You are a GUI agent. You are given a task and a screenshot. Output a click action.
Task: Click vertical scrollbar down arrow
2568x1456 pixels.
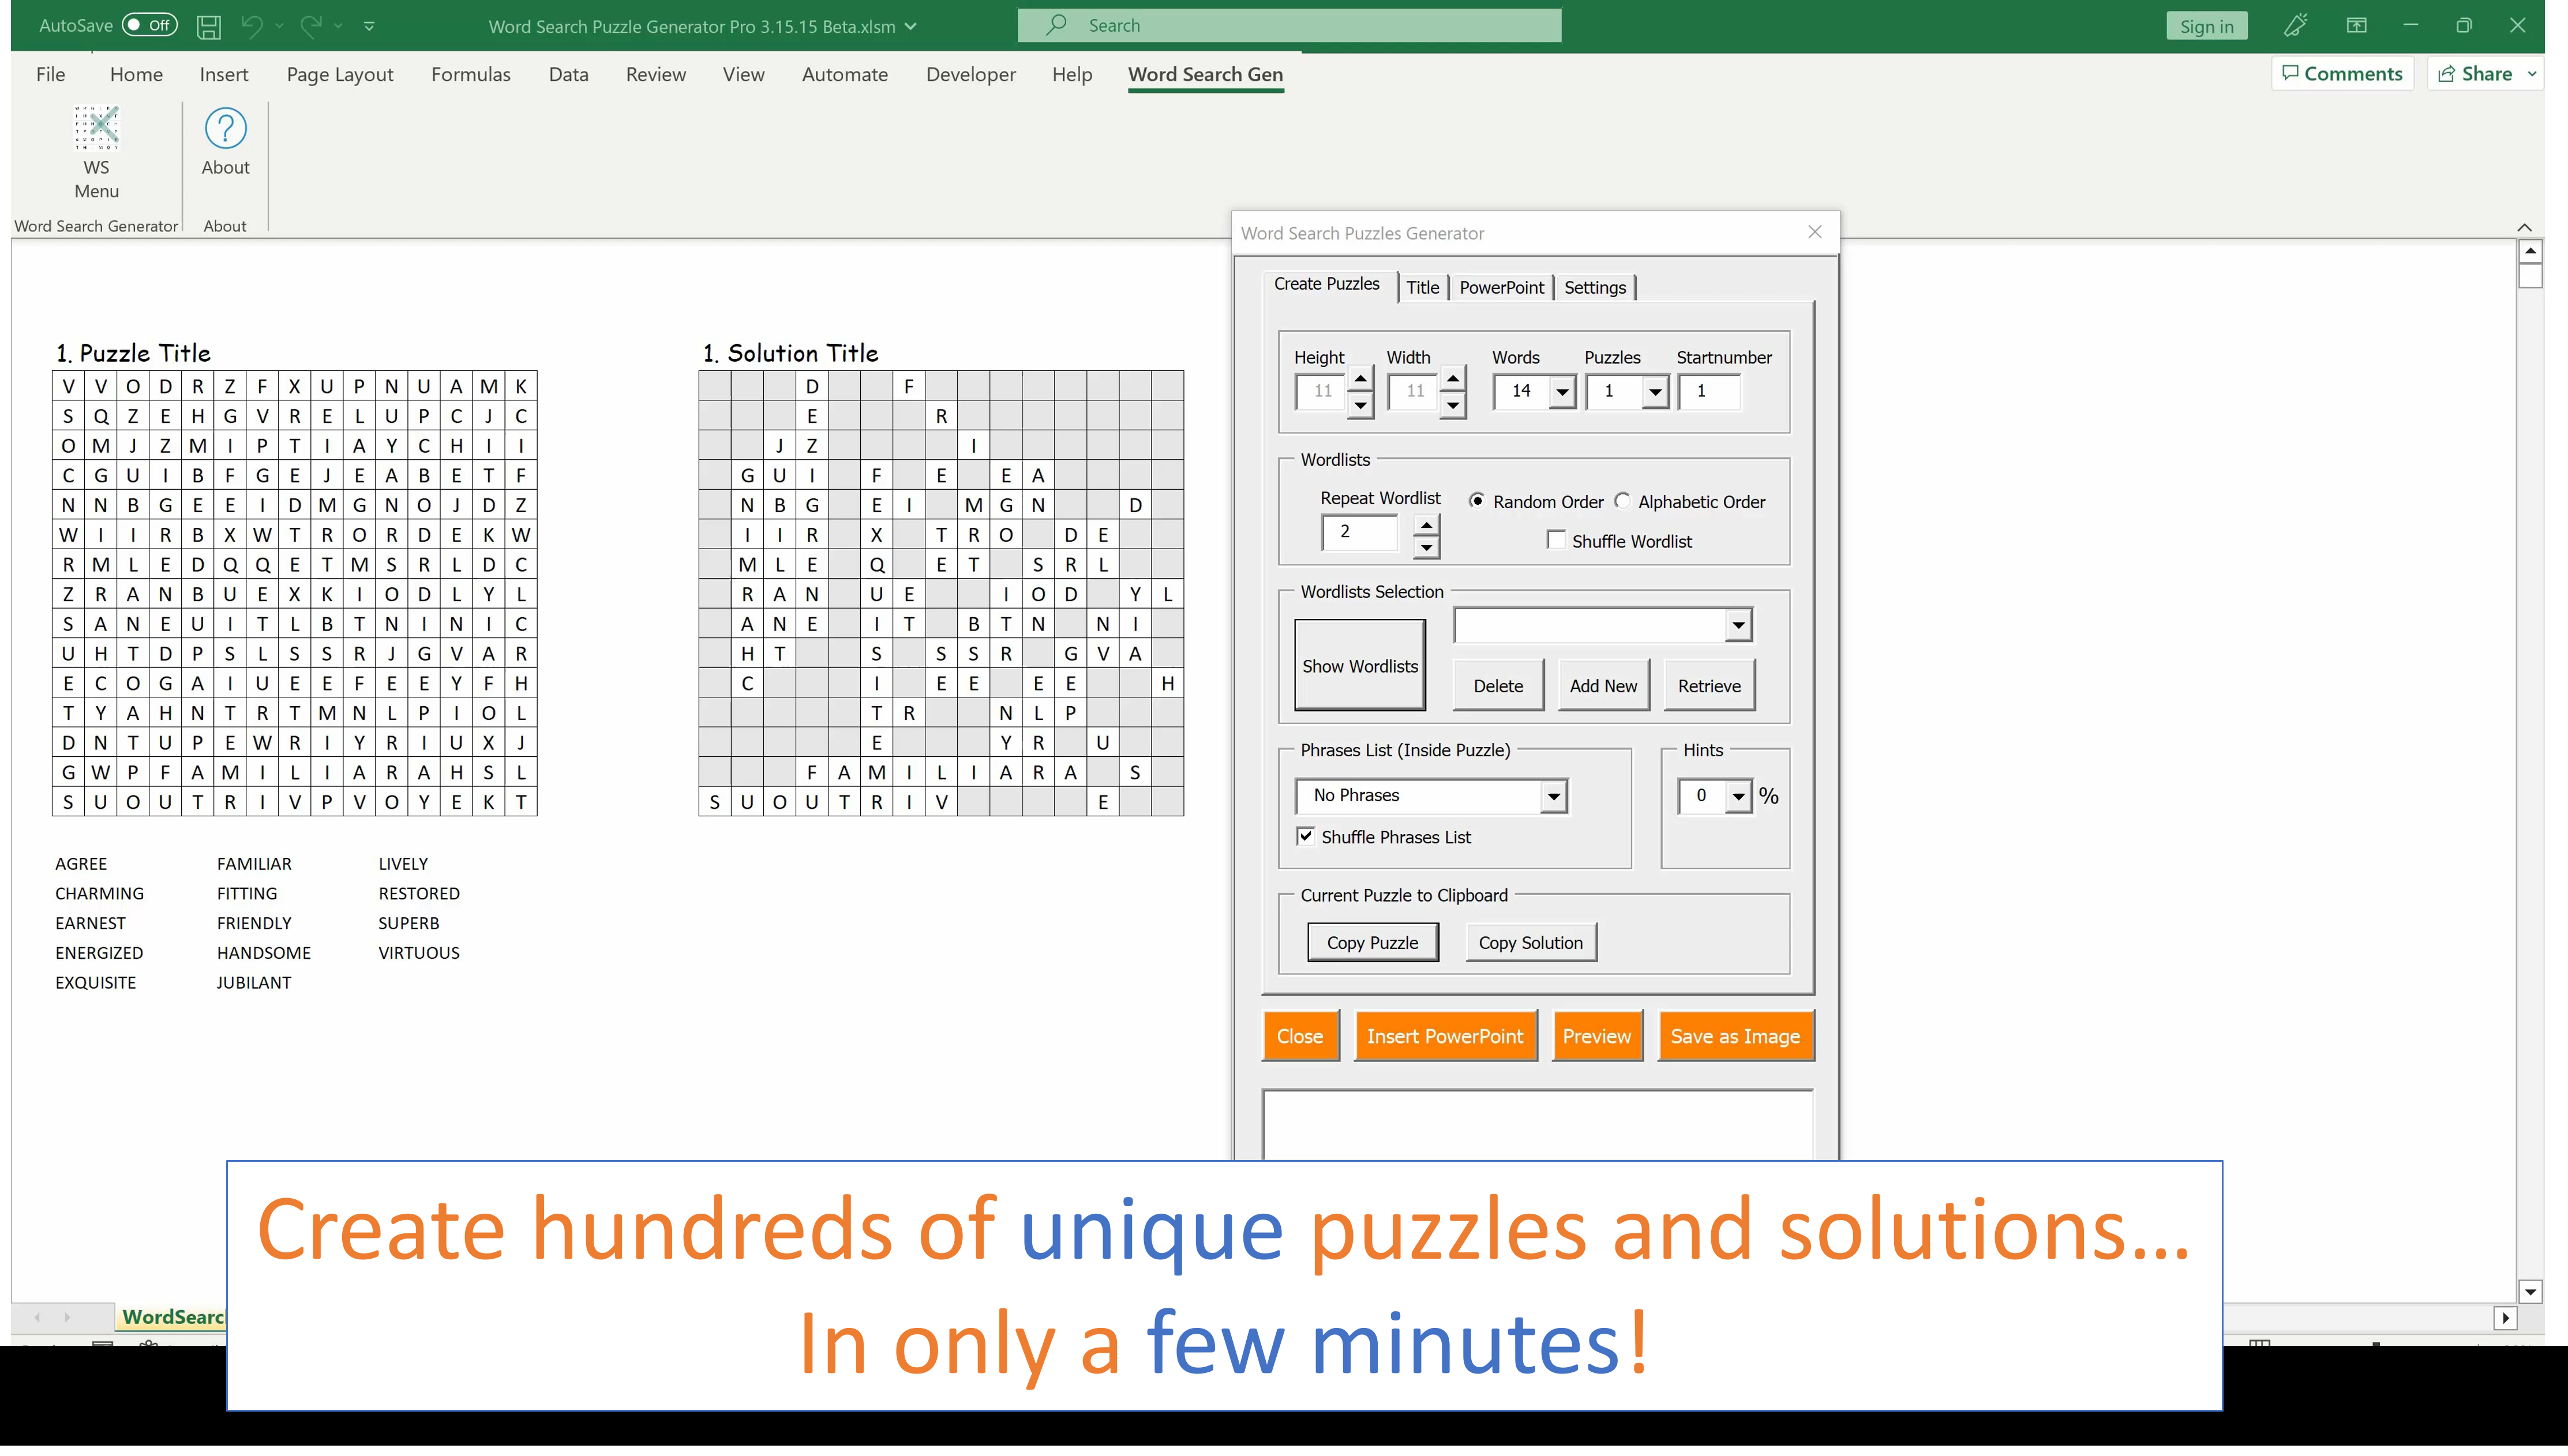pos(2530,1292)
